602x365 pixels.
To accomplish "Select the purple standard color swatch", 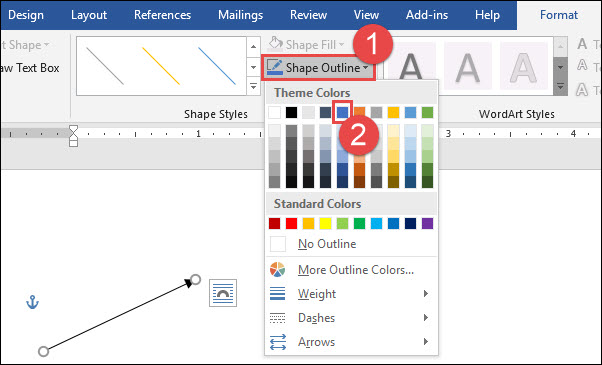I will click(x=427, y=223).
